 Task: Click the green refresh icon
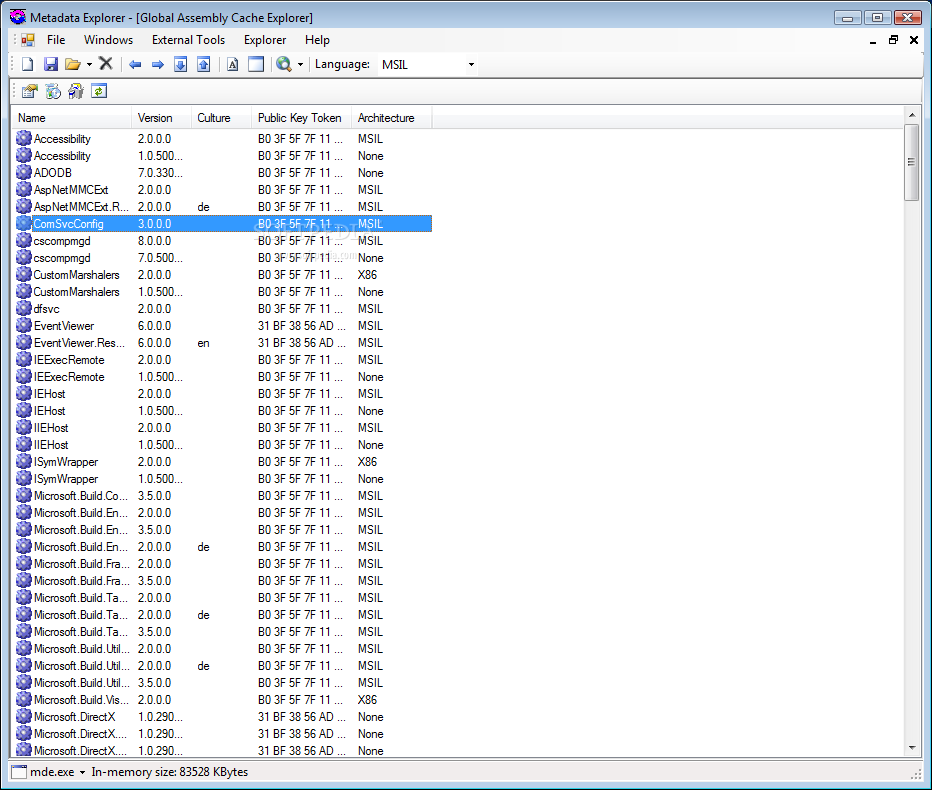(x=99, y=91)
